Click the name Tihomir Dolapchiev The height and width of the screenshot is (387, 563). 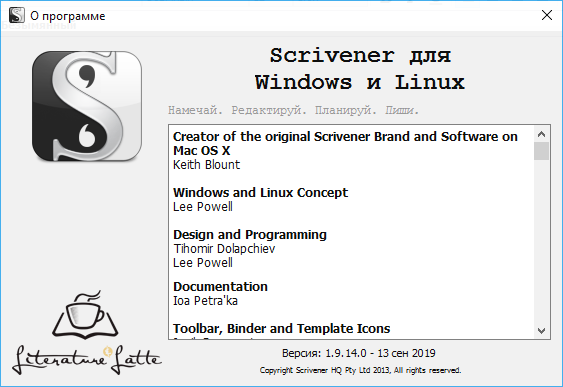coord(224,249)
